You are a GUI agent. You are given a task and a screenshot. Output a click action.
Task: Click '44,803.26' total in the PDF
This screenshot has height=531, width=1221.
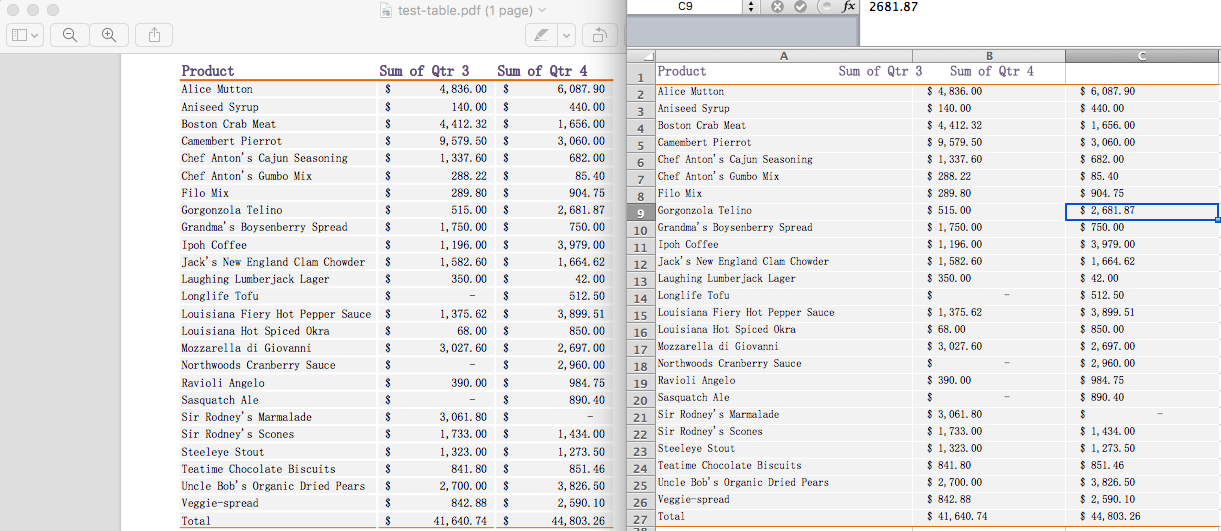pyautogui.click(x=578, y=521)
